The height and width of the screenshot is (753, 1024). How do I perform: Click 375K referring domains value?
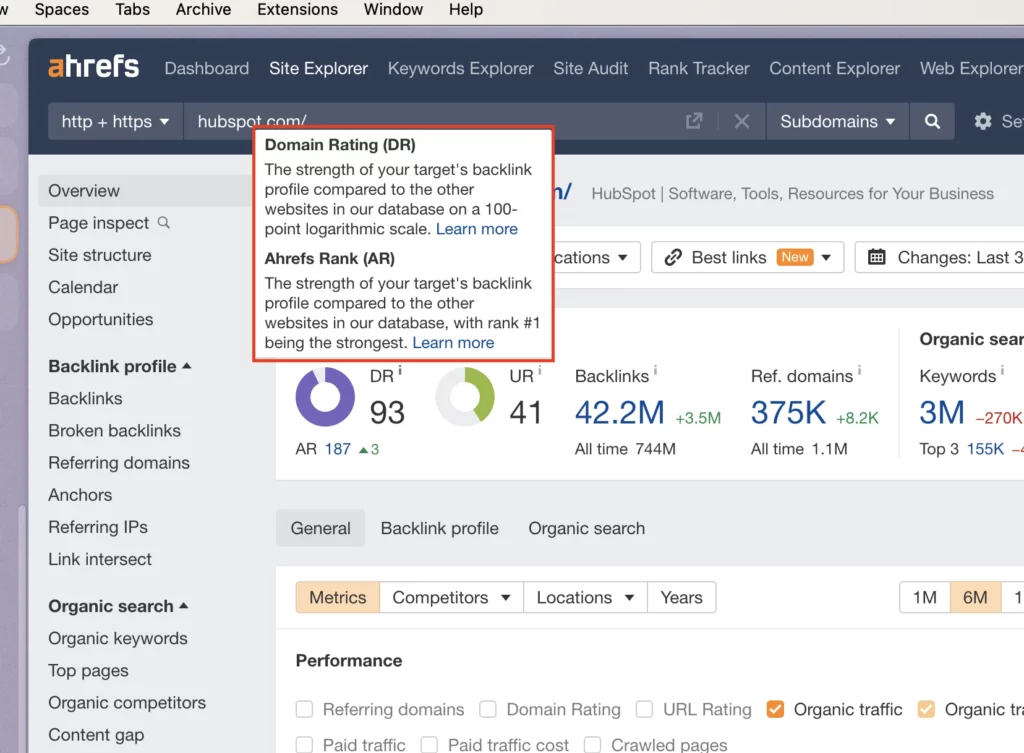point(788,413)
